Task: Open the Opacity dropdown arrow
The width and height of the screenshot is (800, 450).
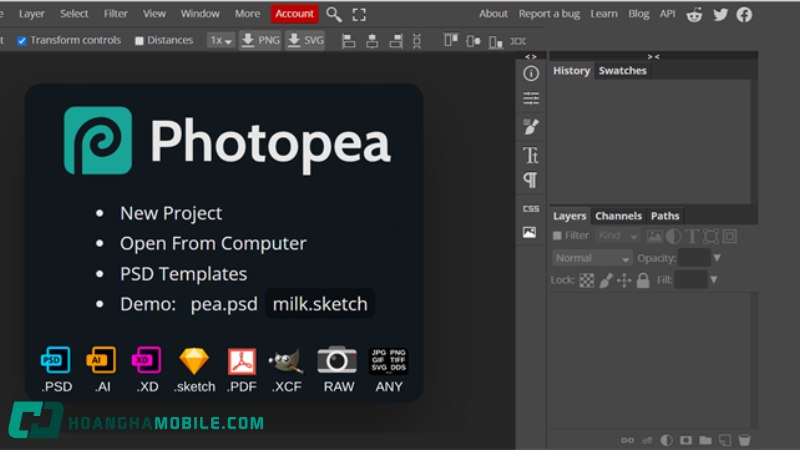Action: click(x=717, y=258)
